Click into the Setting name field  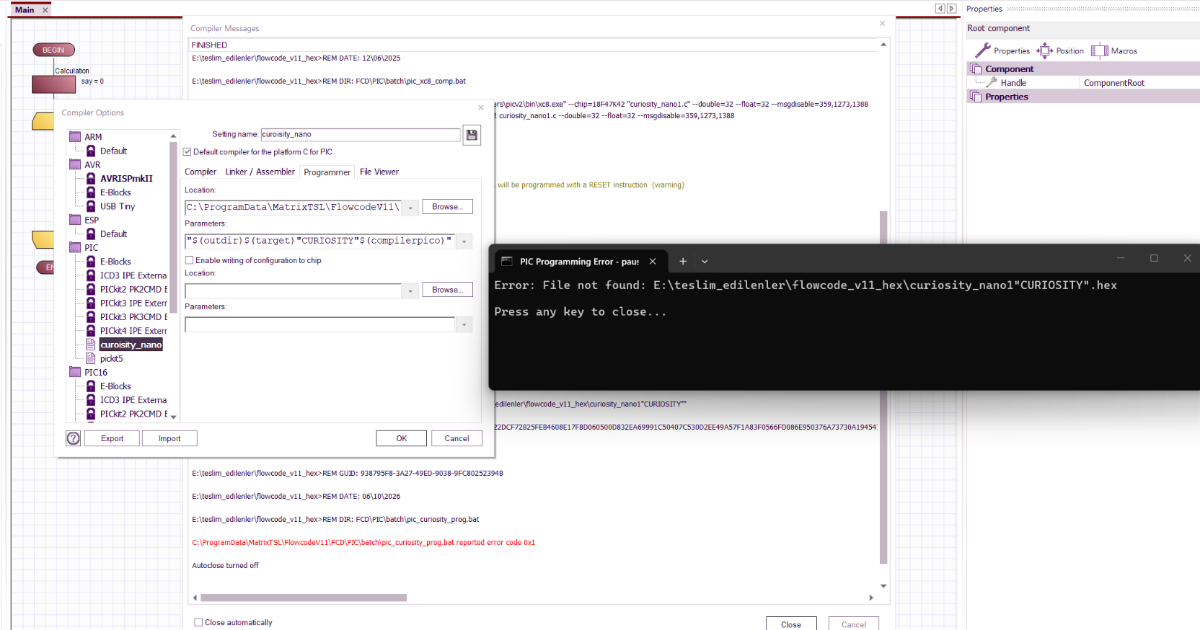(360, 135)
